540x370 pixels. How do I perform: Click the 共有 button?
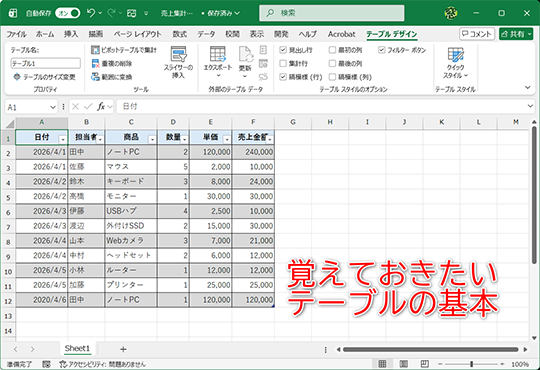coord(516,34)
